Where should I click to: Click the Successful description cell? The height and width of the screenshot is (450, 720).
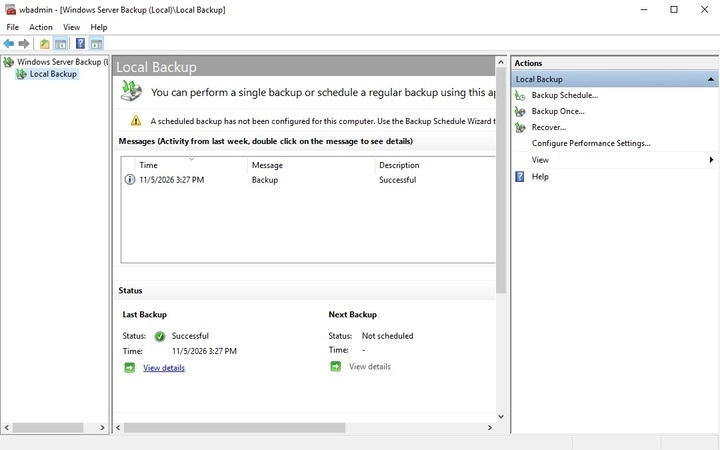398,180
